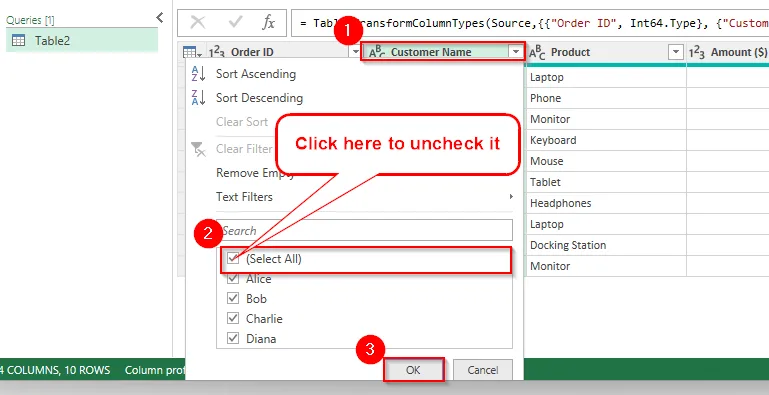Click the Product column data type icon
Screen dimensions: 769x395
click(537, 53)
